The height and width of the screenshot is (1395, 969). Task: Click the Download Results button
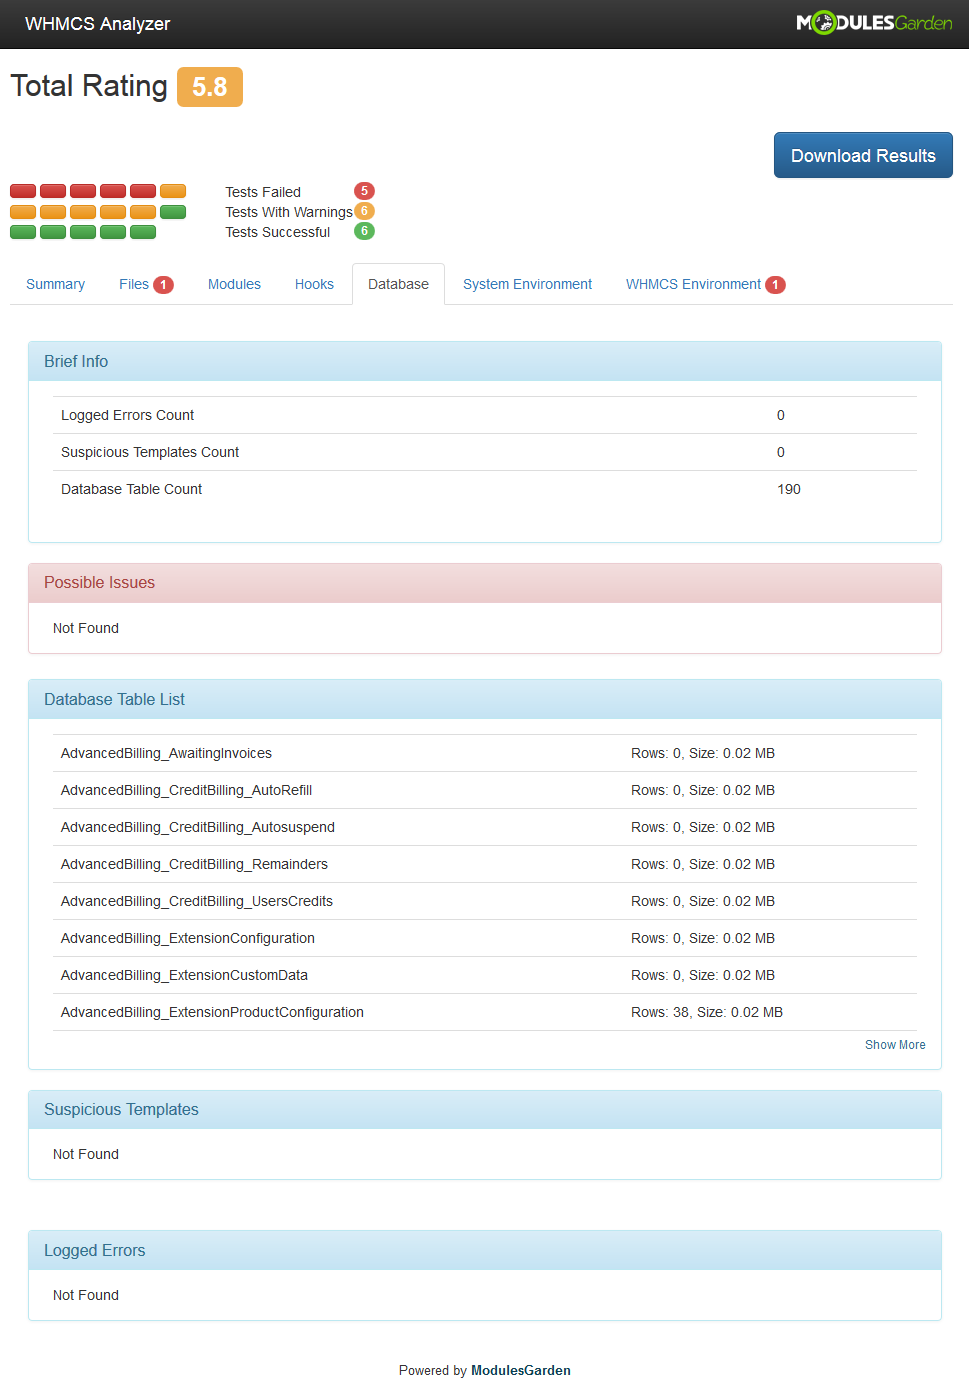point(863,155)
